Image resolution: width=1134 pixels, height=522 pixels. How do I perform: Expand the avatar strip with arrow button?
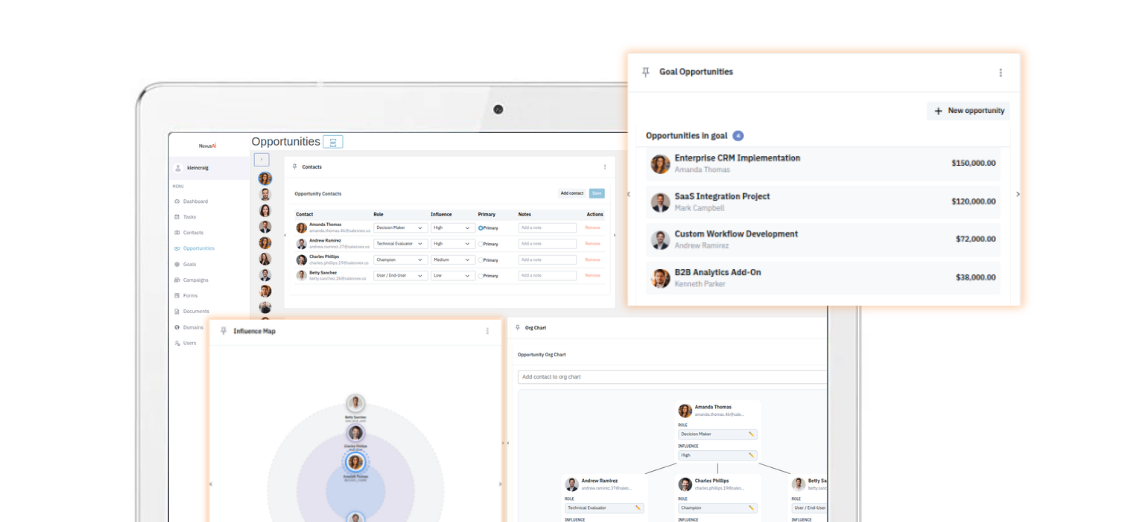(x=261, y=160)
